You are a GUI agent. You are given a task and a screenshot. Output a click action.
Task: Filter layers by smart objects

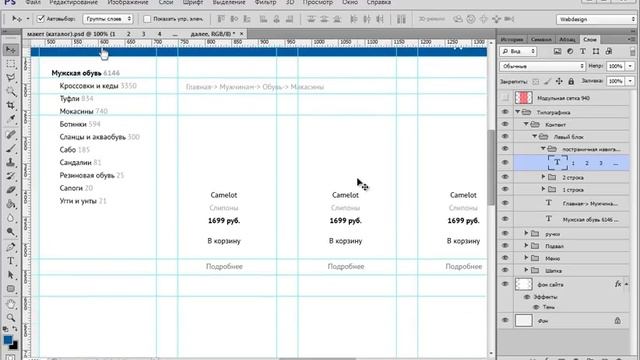click(609, 51)
